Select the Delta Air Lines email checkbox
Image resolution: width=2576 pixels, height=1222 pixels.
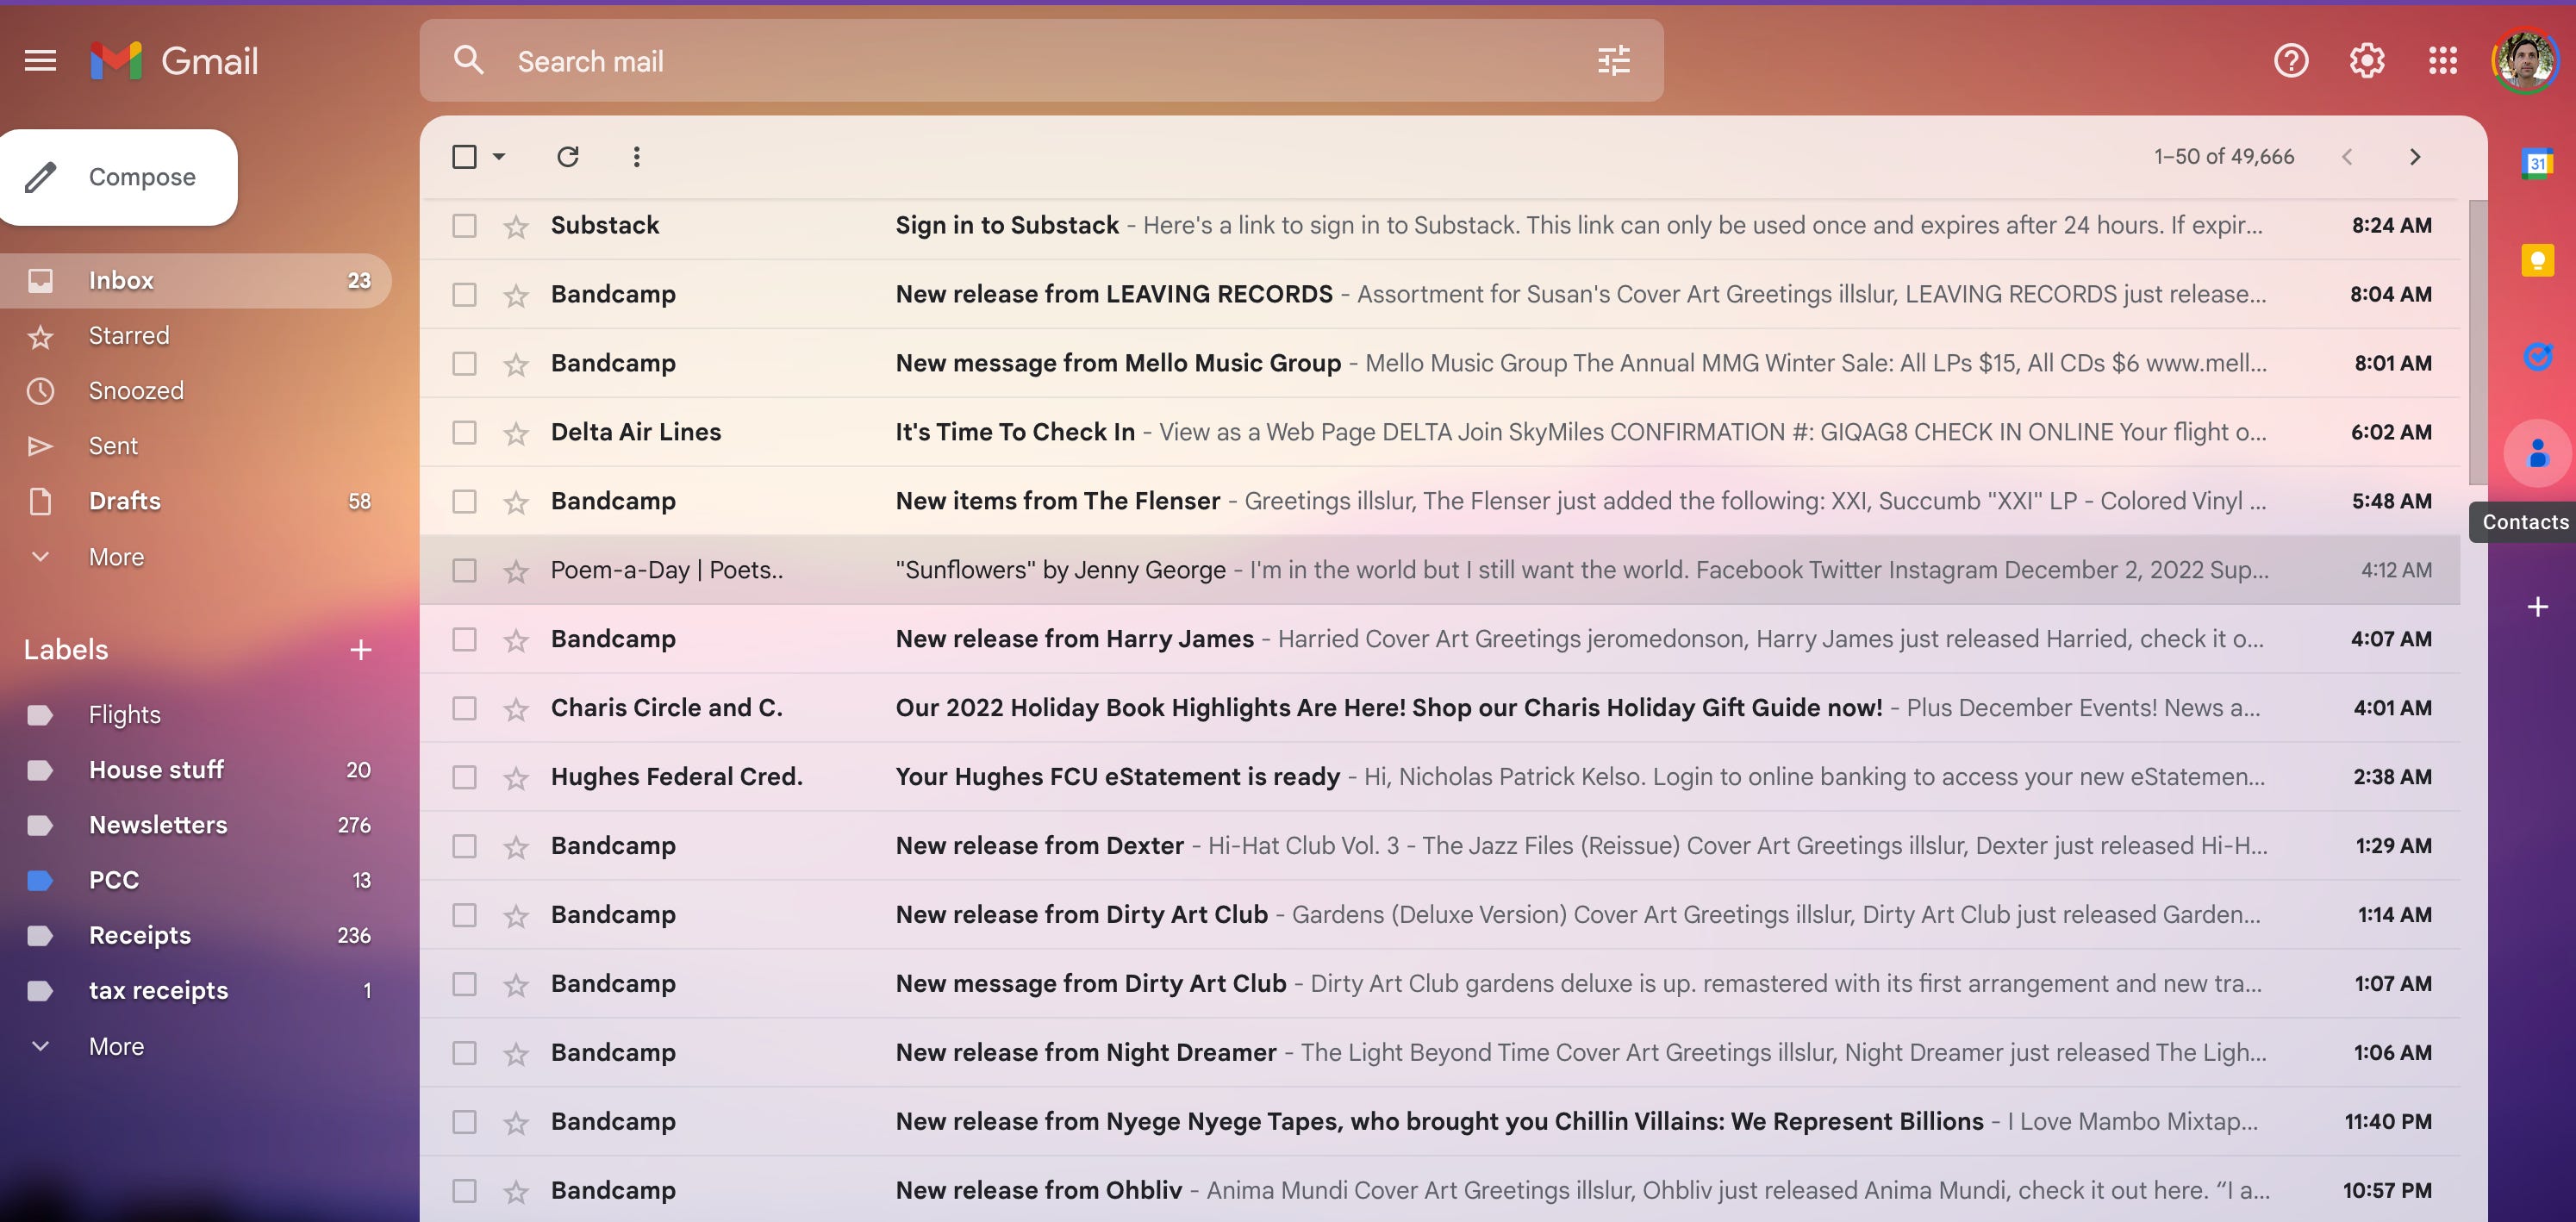coord(464,433)
